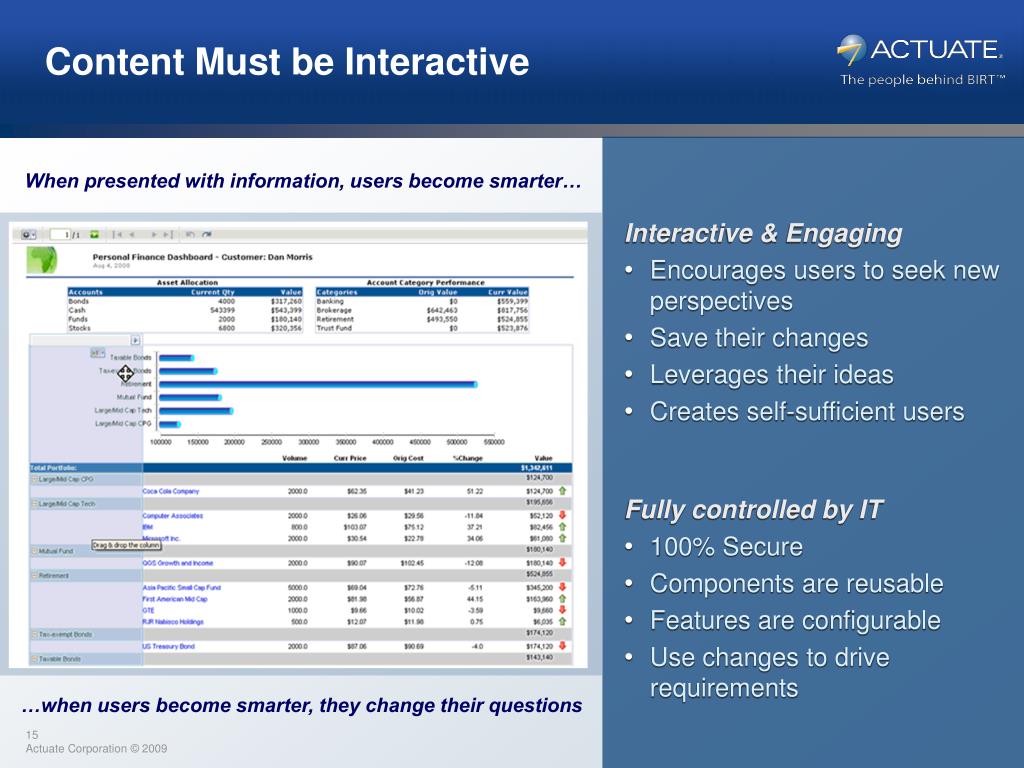The image size is (1024, 768).
Task: Collapse the Tax-exempt Bonds group
Action: [35, 635]
